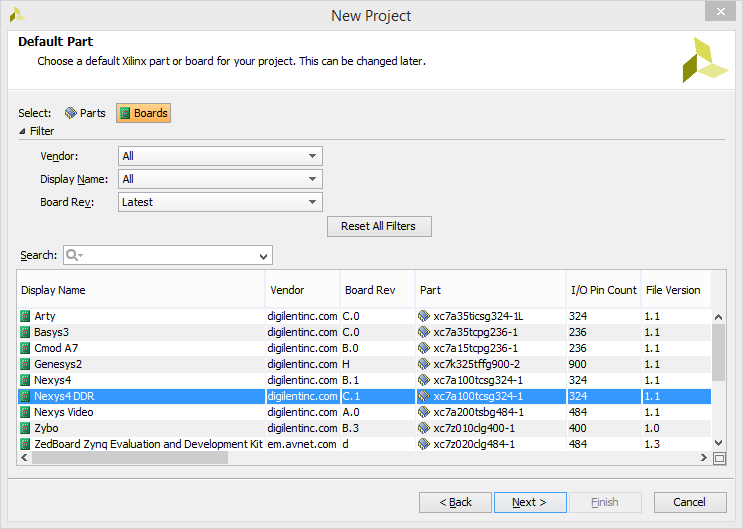Click chip icon beside xc7a200tsbg484-1

point(424,412)
